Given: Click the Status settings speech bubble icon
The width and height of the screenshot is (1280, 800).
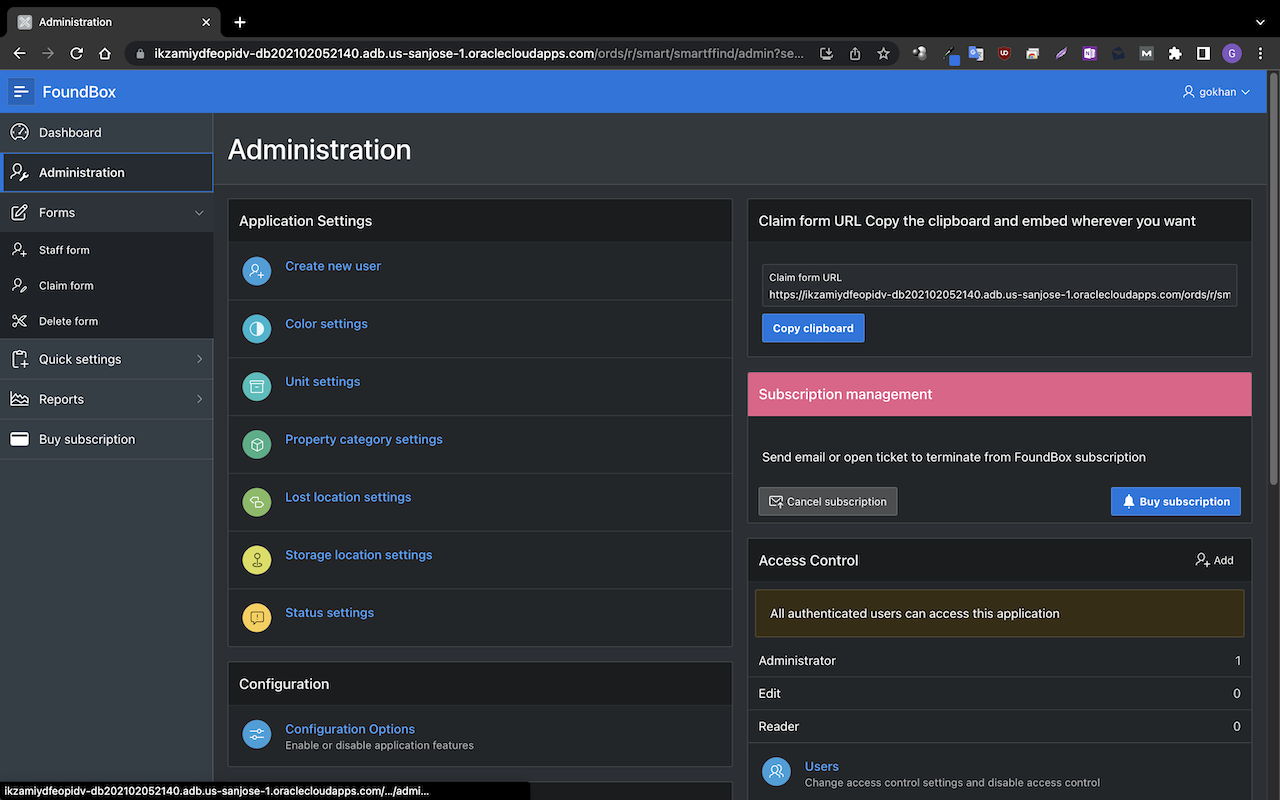Looking at the screenshot, I should [x=257, y=618].
